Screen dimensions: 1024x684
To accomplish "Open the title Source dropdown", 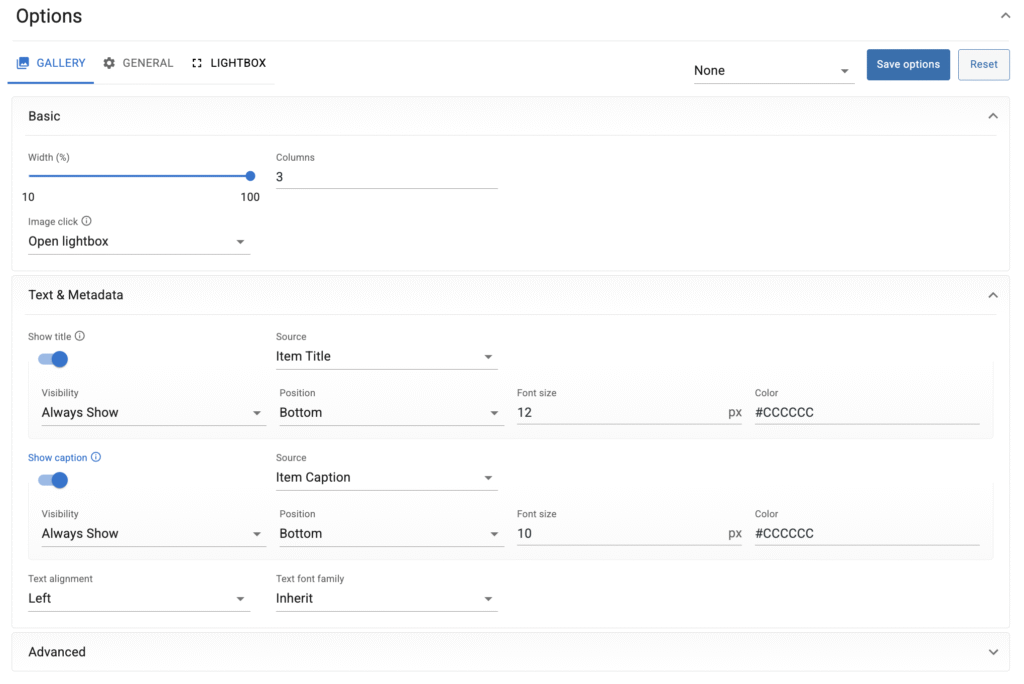I will pos(386,357).
